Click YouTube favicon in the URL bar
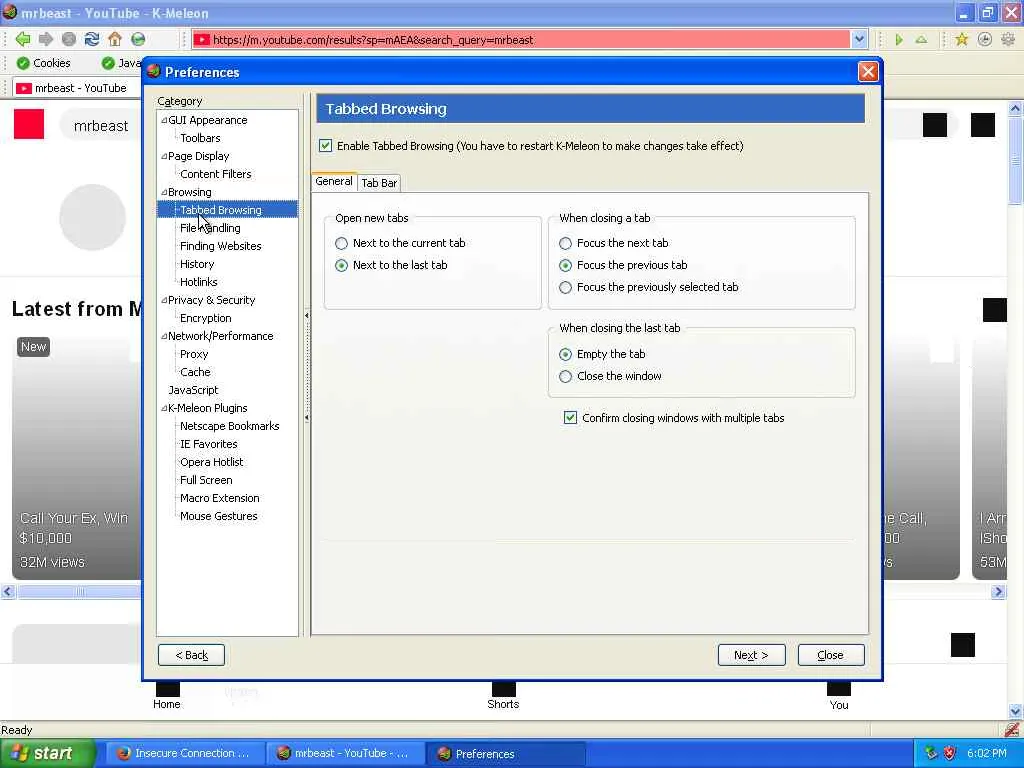Image resolution: width=1024 pixels, height=768 pixels. [202, 40]
